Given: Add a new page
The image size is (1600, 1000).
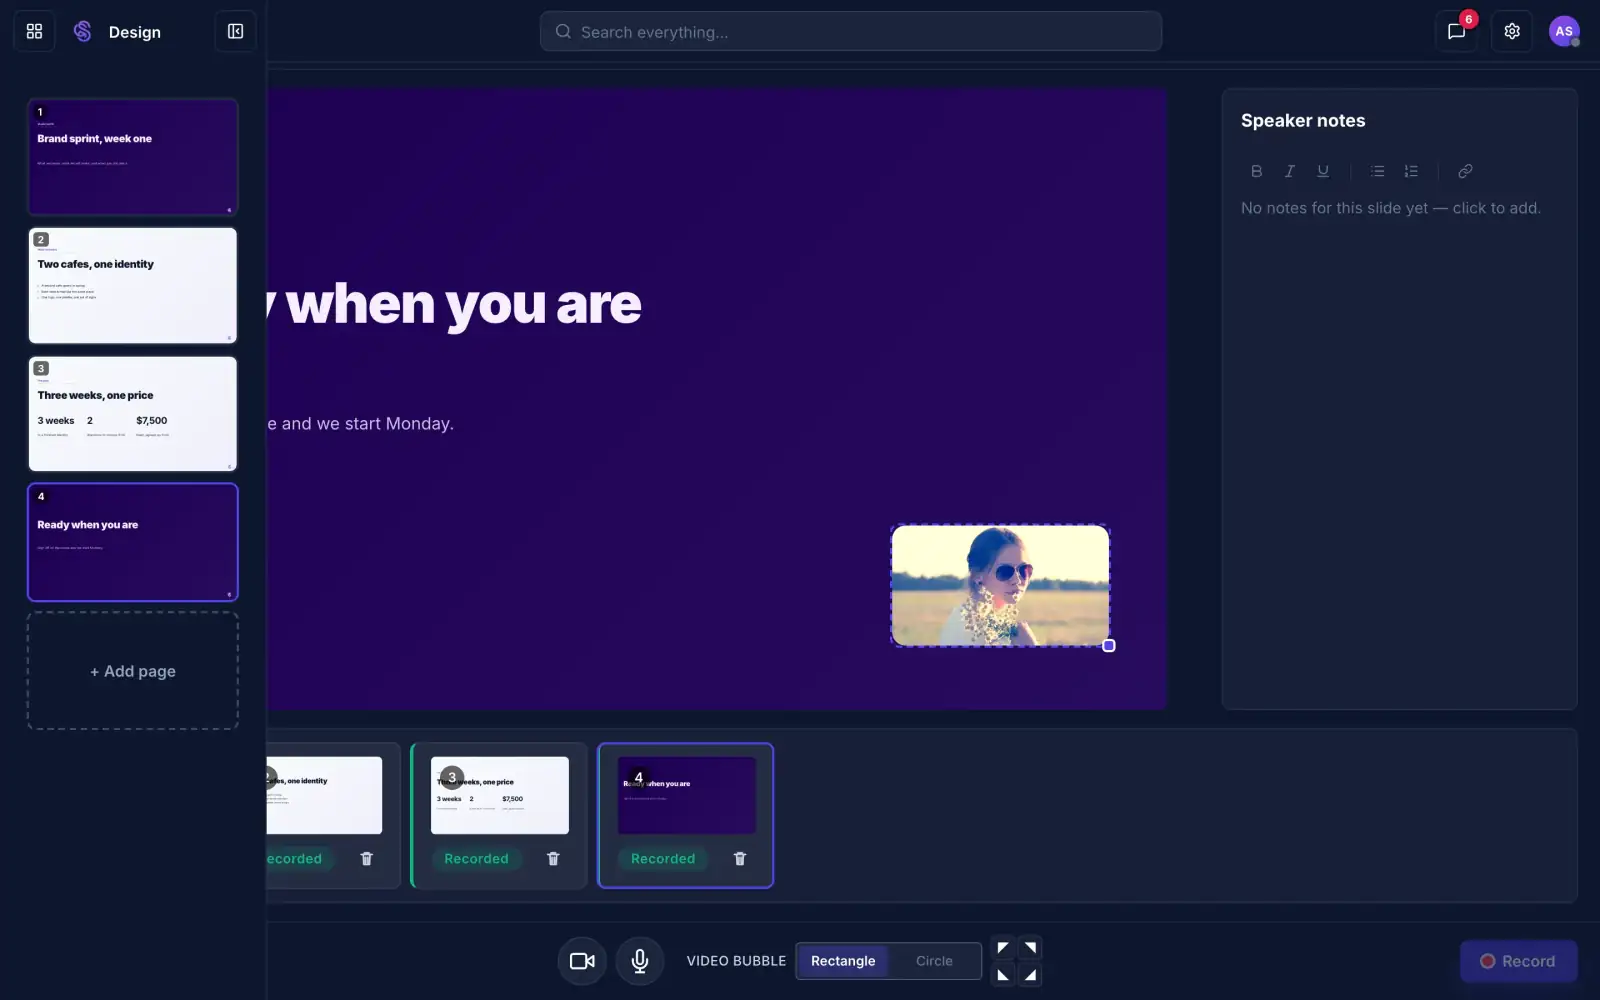Looking at the screenshot, I should click(x=133, y=671).
